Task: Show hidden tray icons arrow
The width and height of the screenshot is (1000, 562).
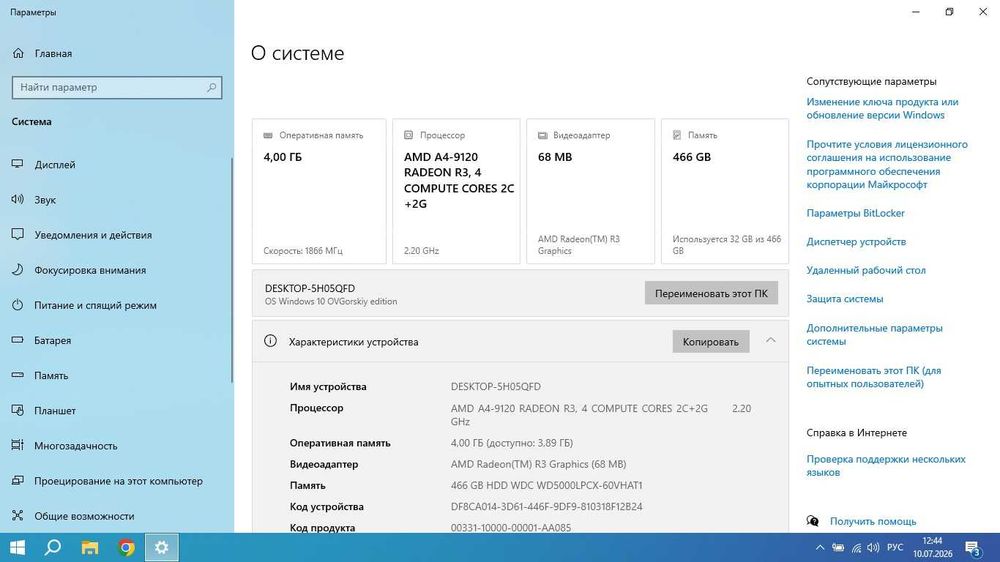Action: tap(820, 547)
